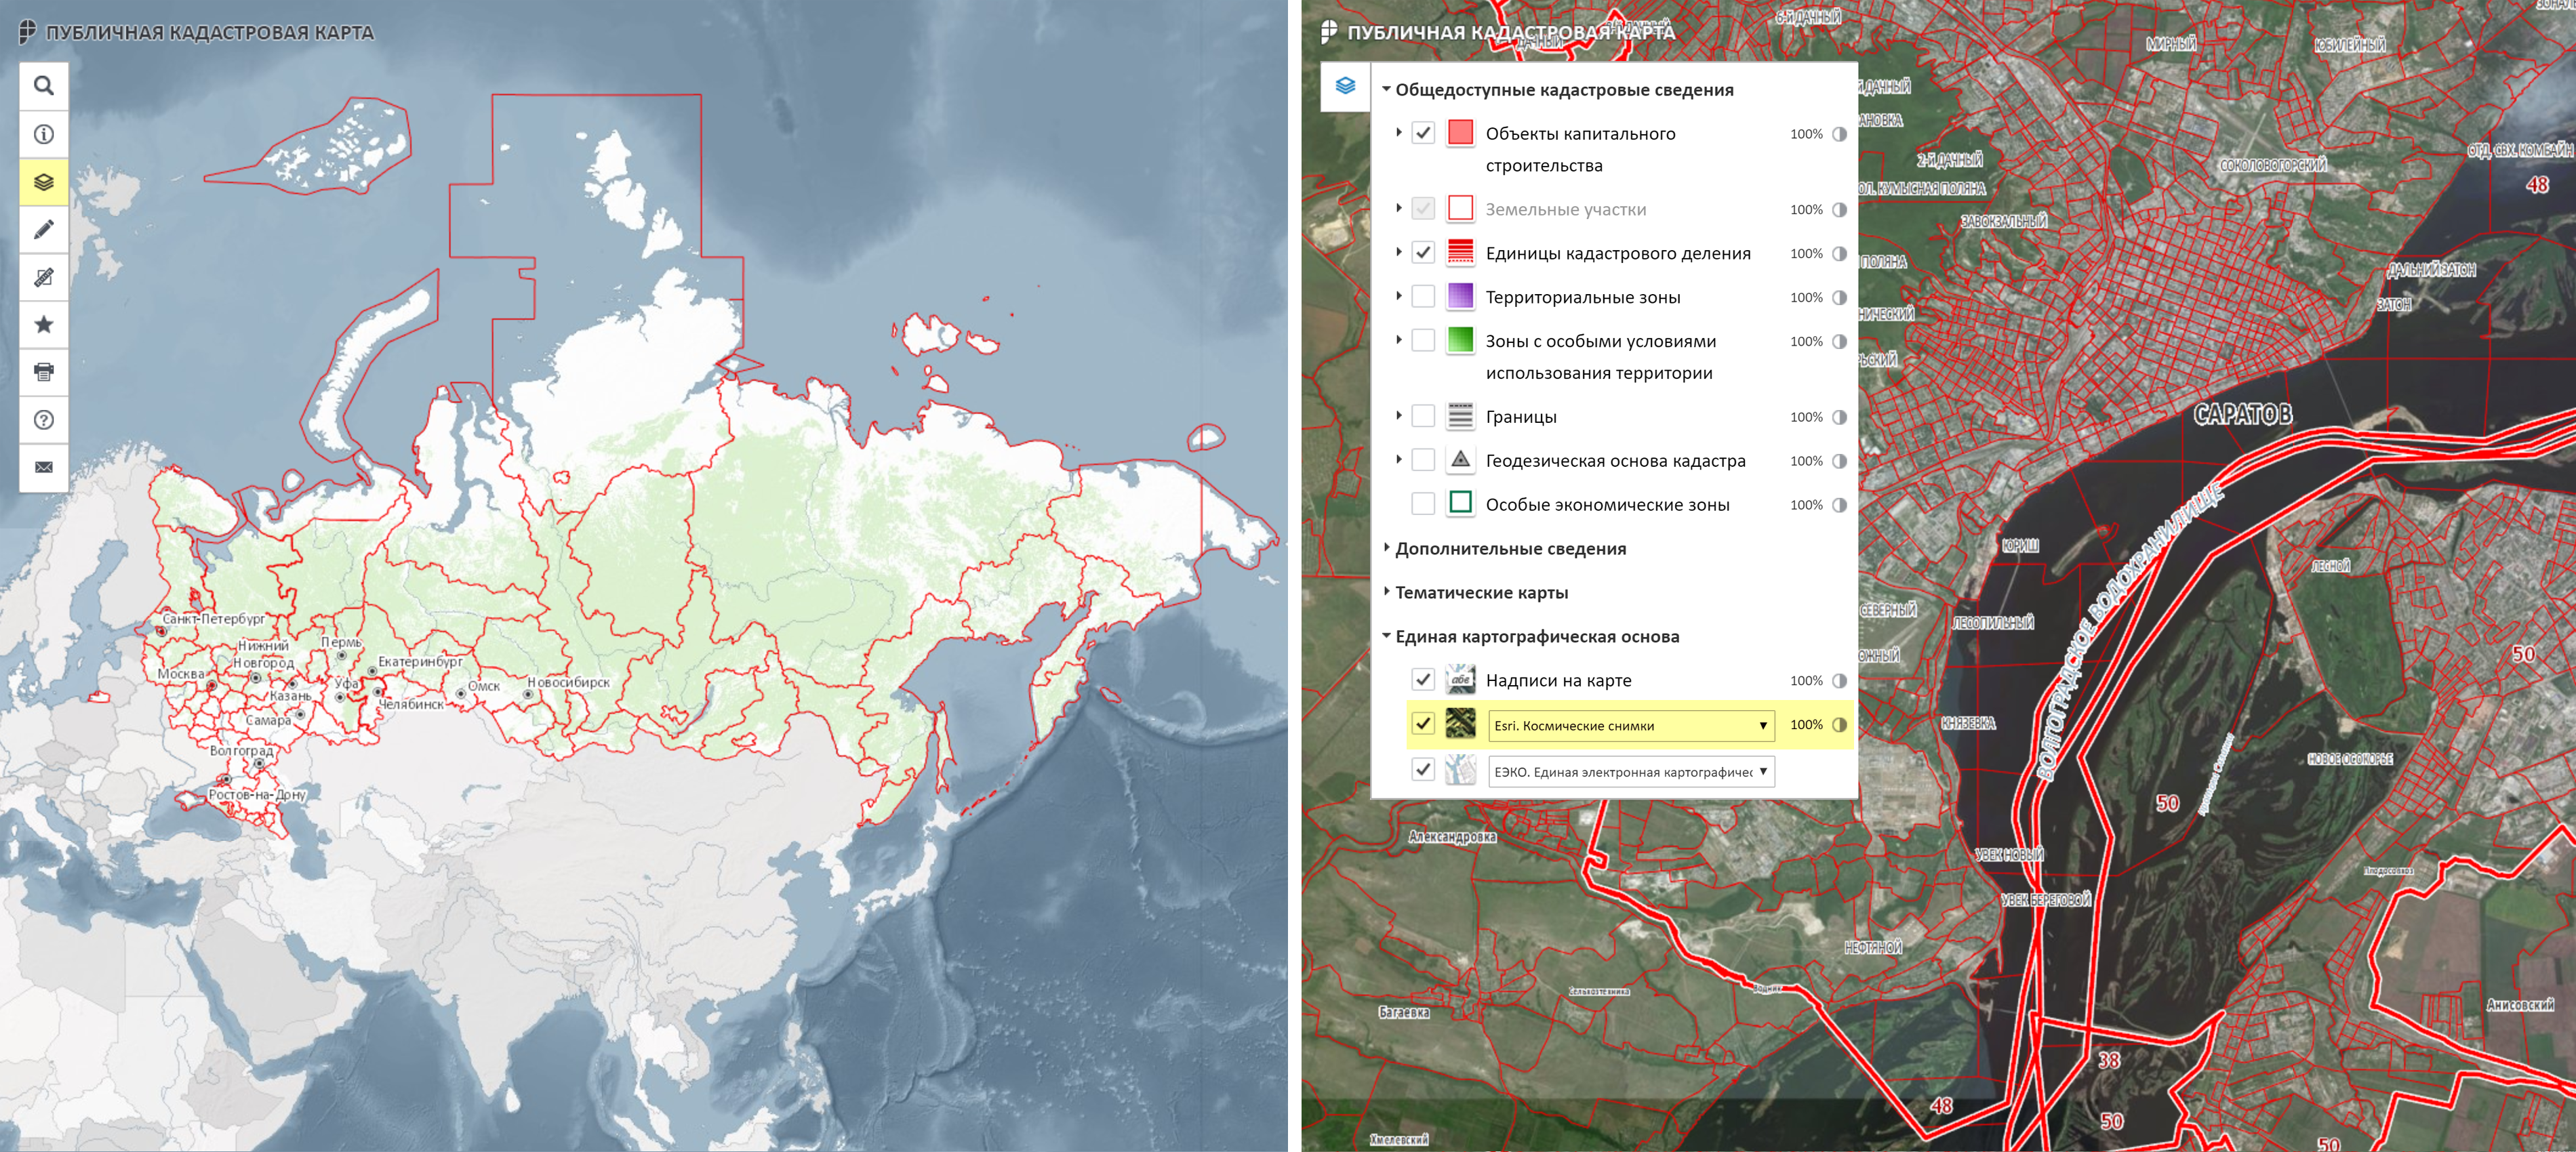Expand Территориальные зоны sublayers arrow
The width and height of the screenshot is (2576, 1152).
[x=1398, y=297]
